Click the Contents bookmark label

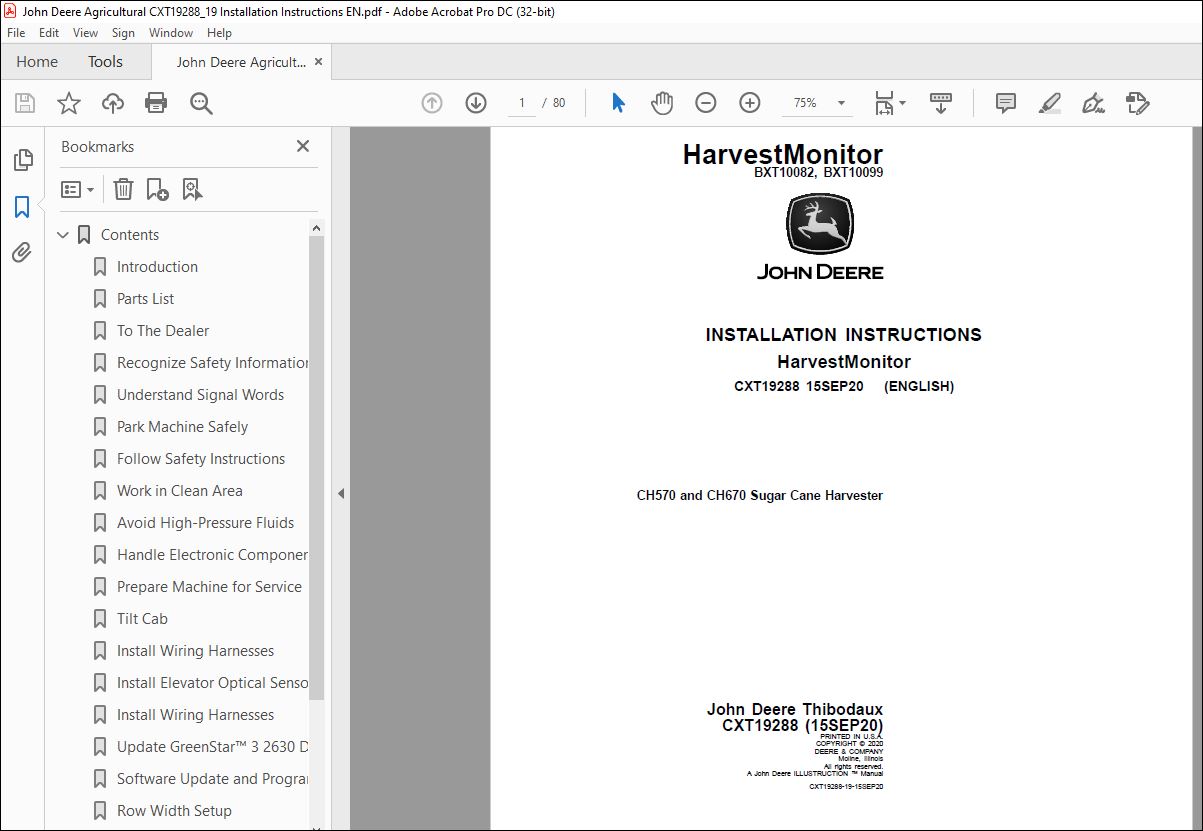130,235
